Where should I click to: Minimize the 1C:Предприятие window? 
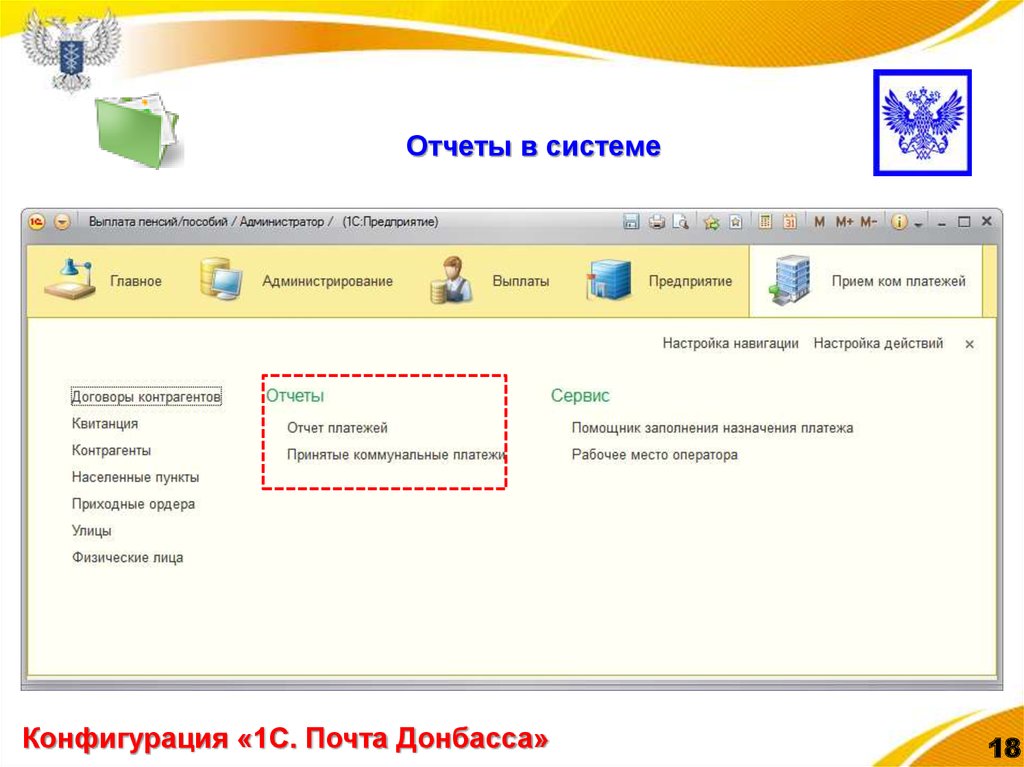click(942, 223)
